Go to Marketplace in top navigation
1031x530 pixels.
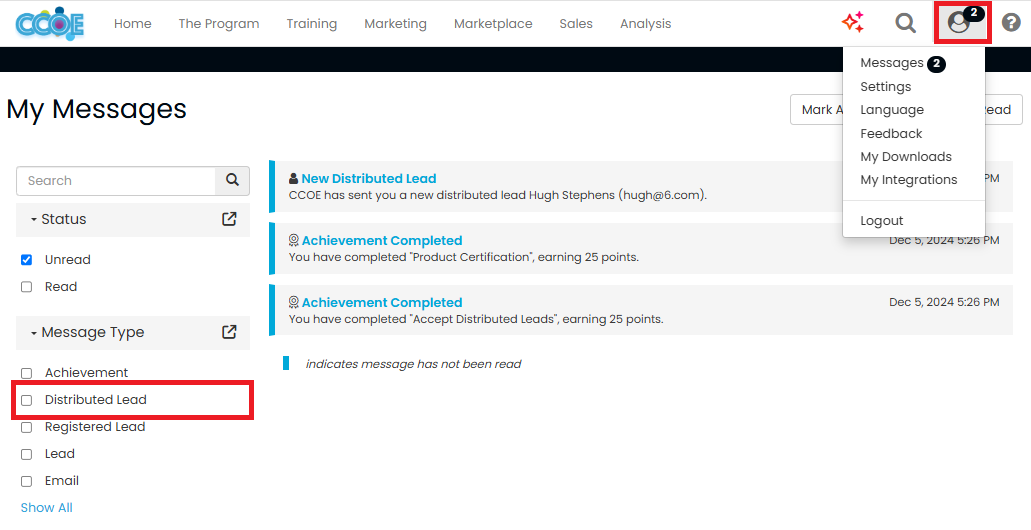click(x=493, y=24)
